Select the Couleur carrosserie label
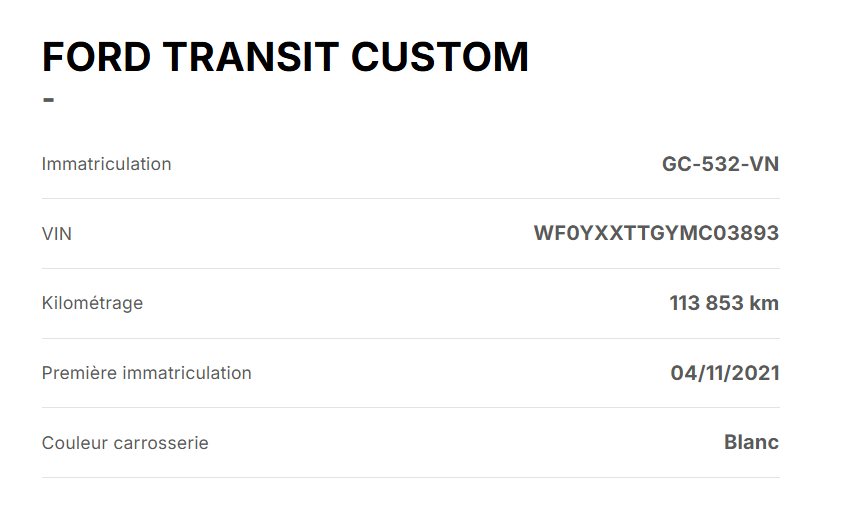The width and height of the screenshot is (850, 506). (x=125, y=443)
